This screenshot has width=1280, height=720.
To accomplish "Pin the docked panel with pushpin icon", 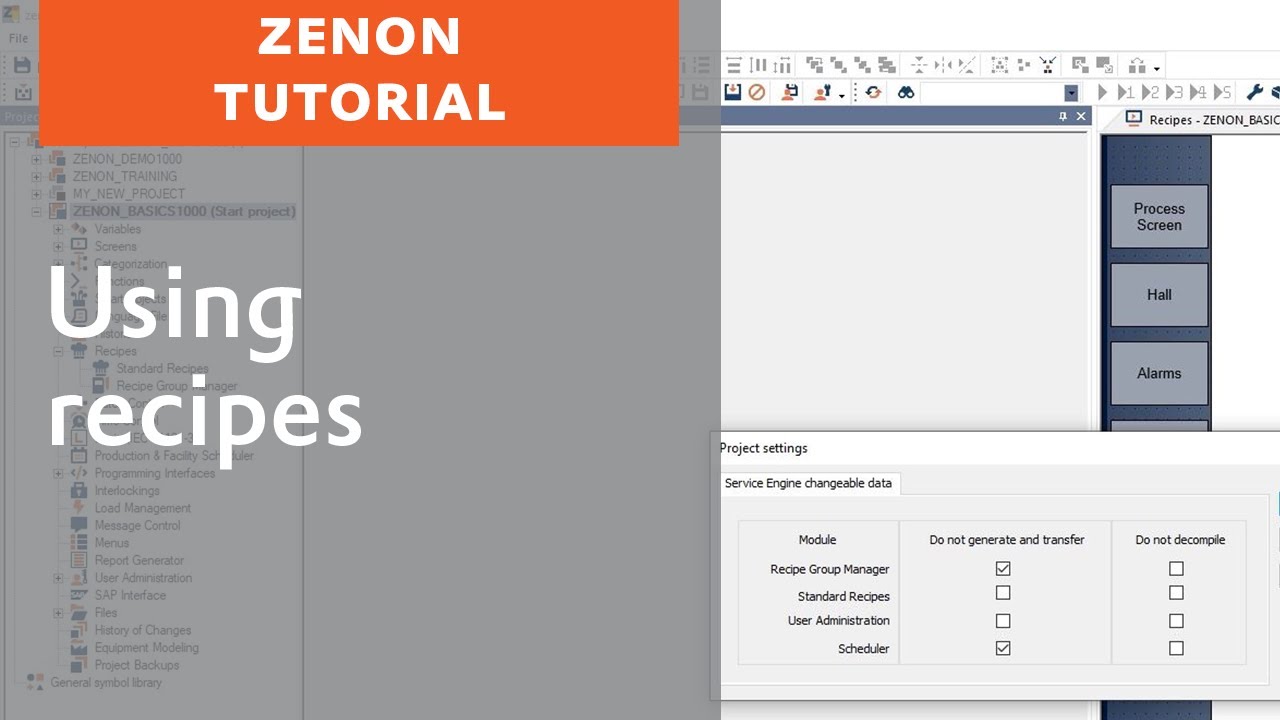I will (x=1063, y=117).
